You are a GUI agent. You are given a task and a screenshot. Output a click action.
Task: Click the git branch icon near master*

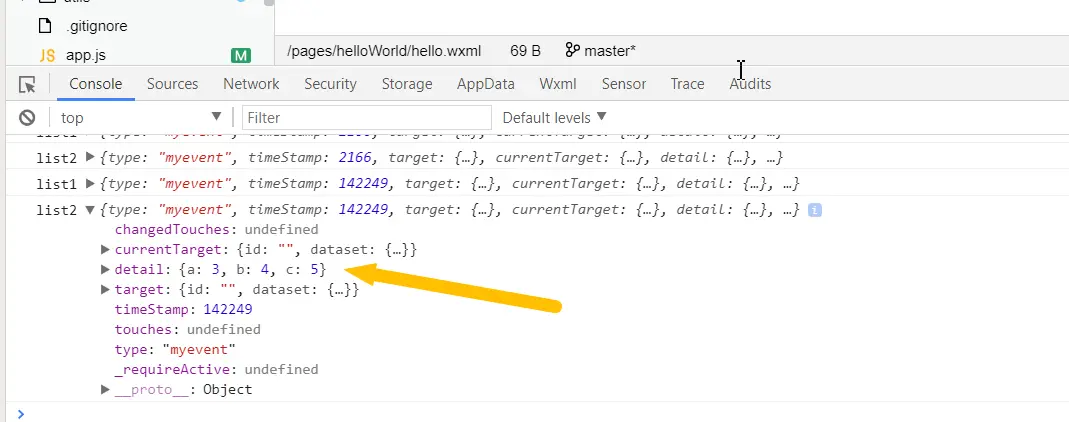tap(572, 50)
